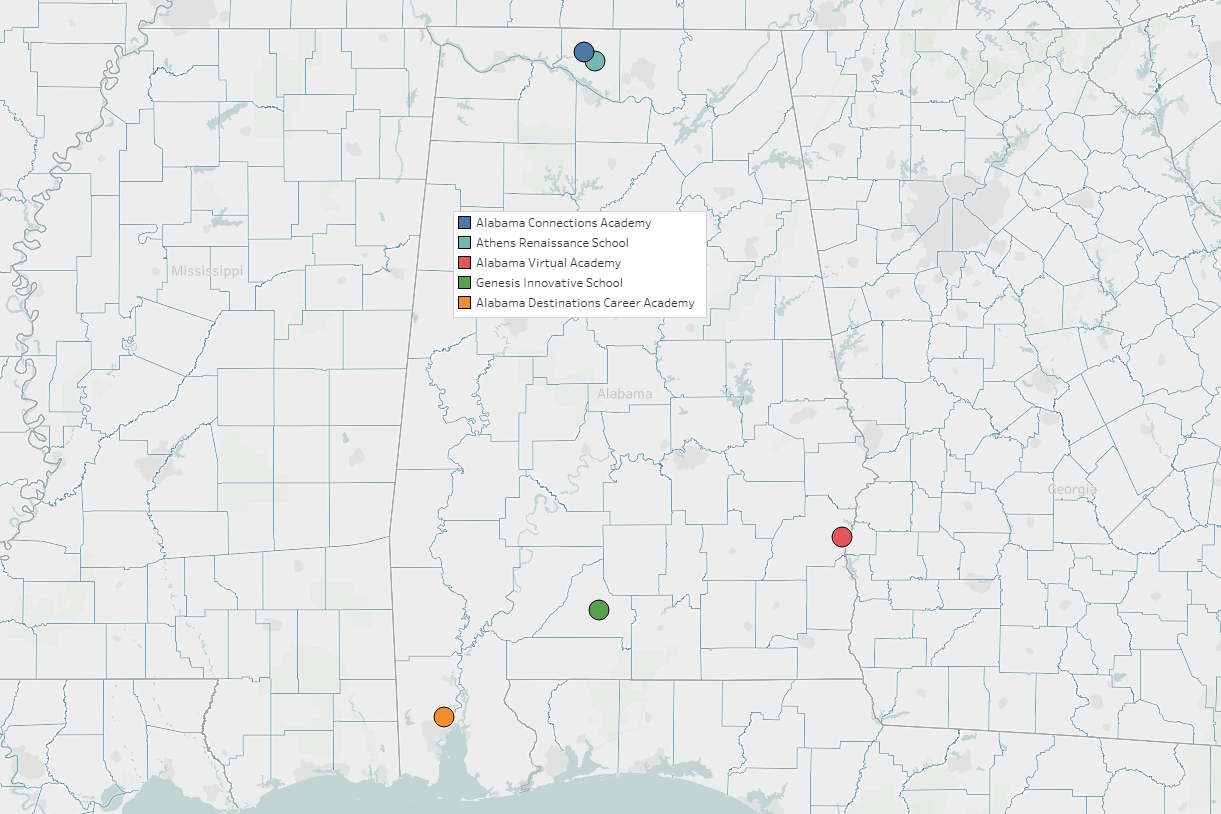Select the green legend swatch
This screenshot has width=1221, height=814.
tap(464, 282)
